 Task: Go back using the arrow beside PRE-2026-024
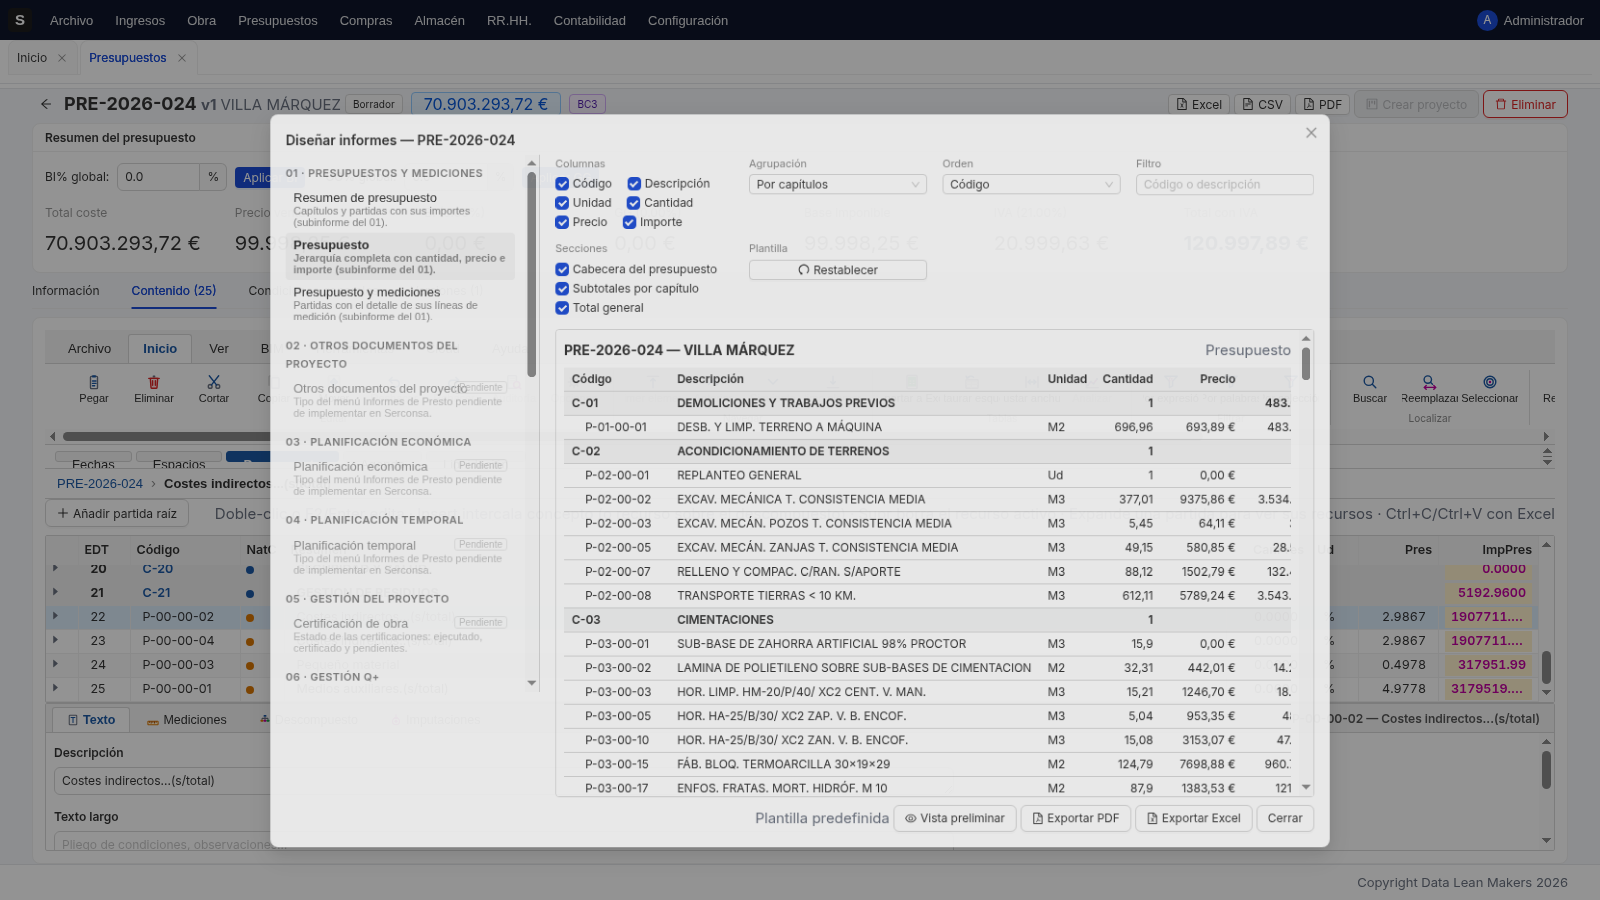46,104
